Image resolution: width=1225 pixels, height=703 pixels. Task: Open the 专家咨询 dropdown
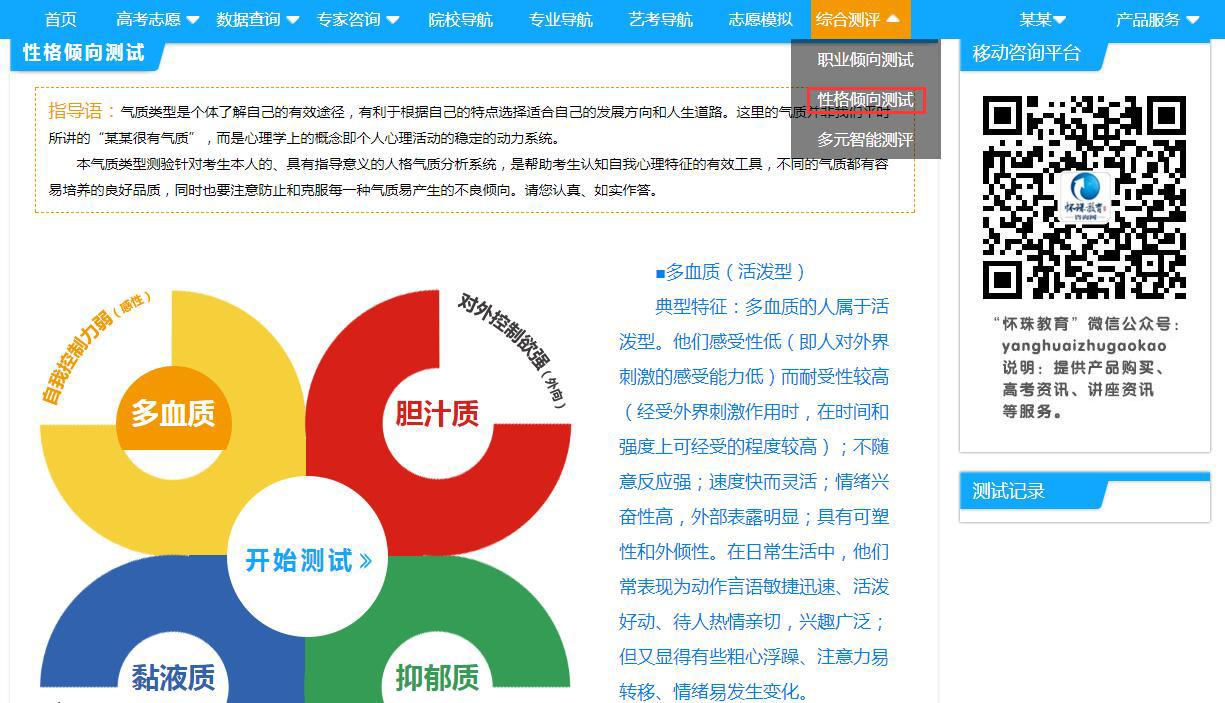pyautogui.click(x=357, y=19)
